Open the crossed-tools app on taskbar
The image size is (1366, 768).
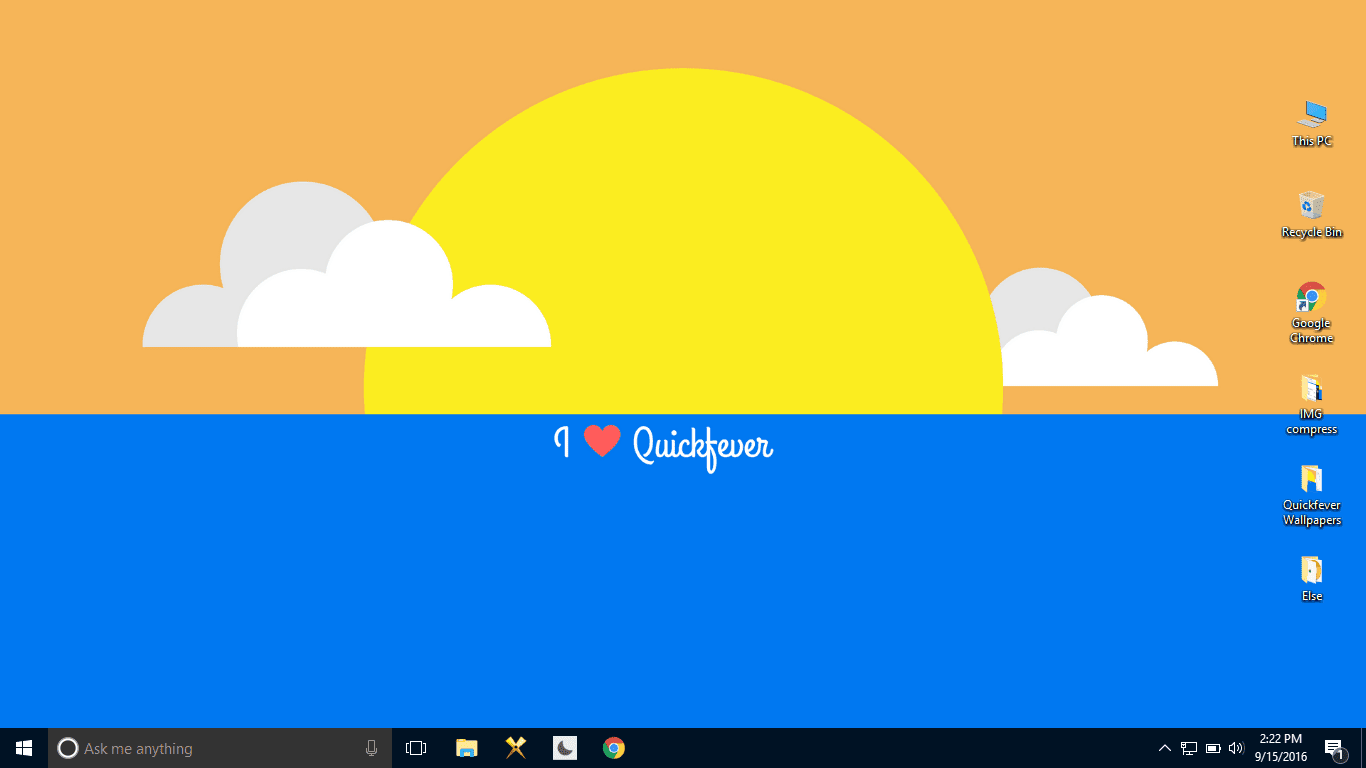tap(516, 748)
